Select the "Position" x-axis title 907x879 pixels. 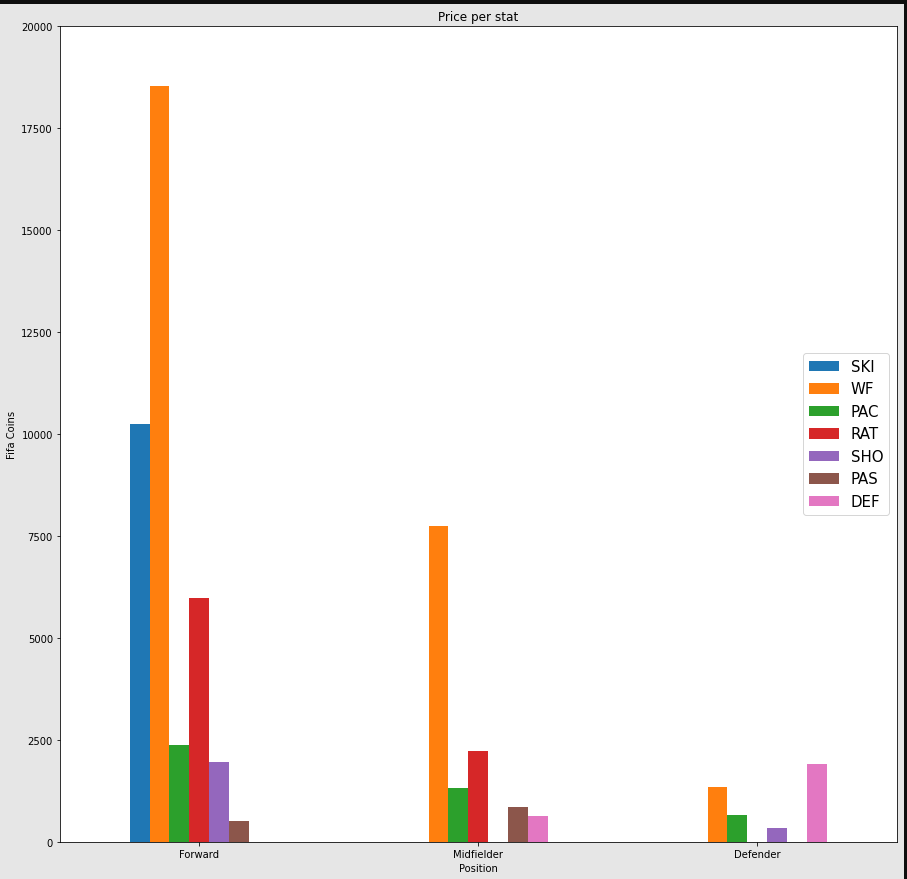[x=478, y=869]
